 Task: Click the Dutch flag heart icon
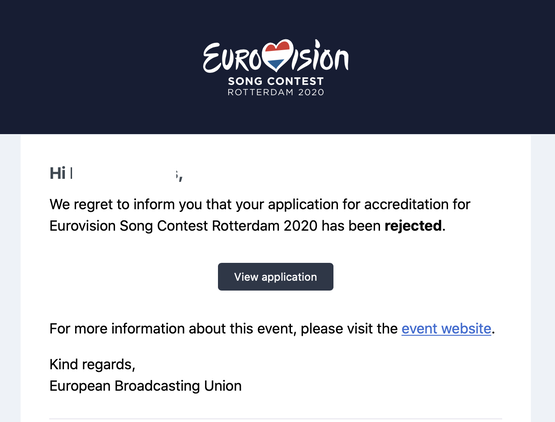pos(278,55)
